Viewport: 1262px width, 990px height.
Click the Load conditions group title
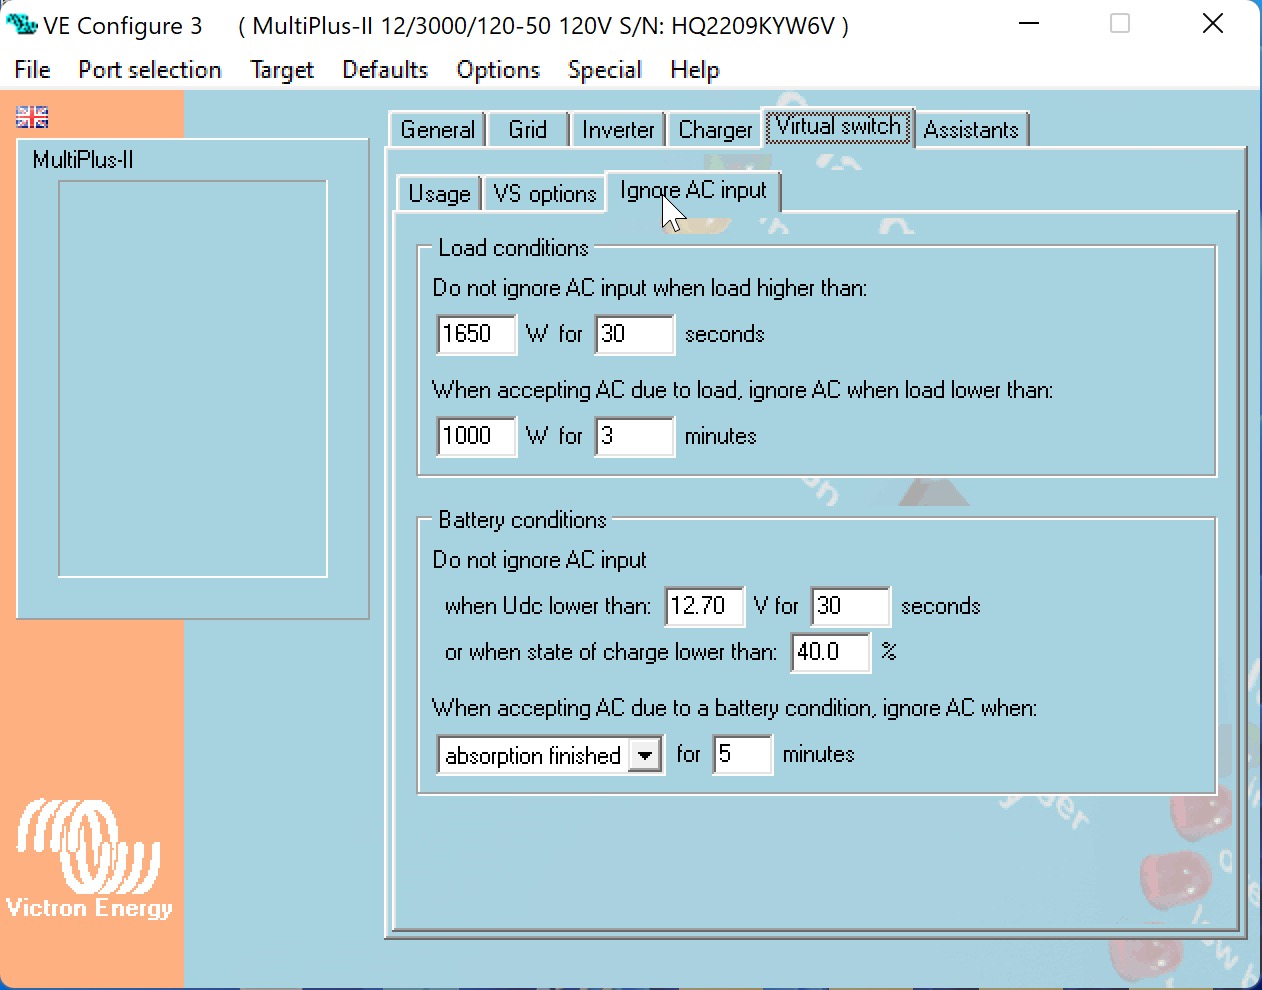514,248
